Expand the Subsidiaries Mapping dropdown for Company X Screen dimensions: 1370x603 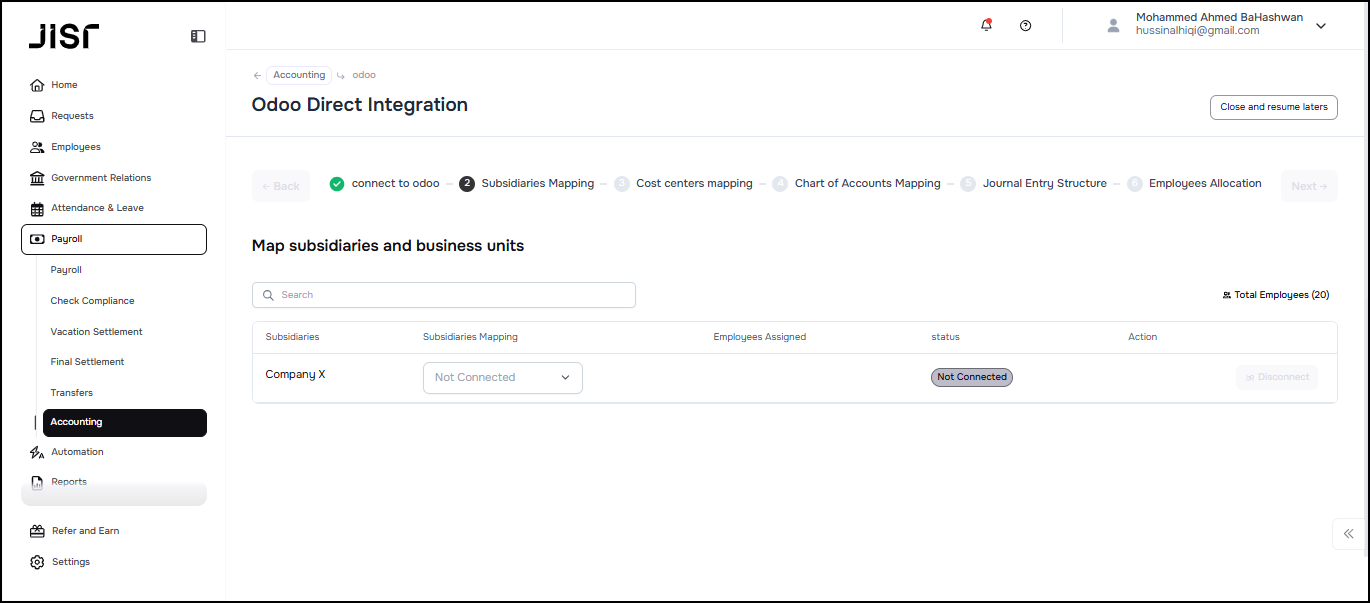point(502,378)
